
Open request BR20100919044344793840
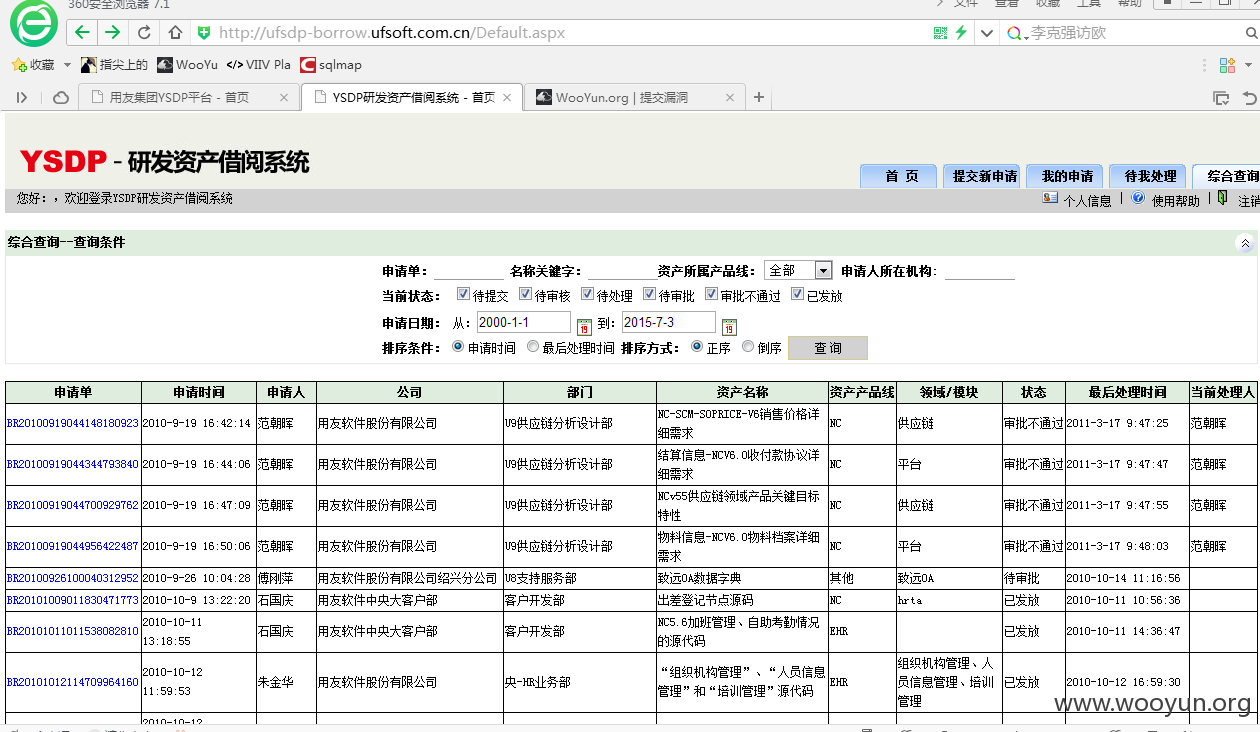72,465
